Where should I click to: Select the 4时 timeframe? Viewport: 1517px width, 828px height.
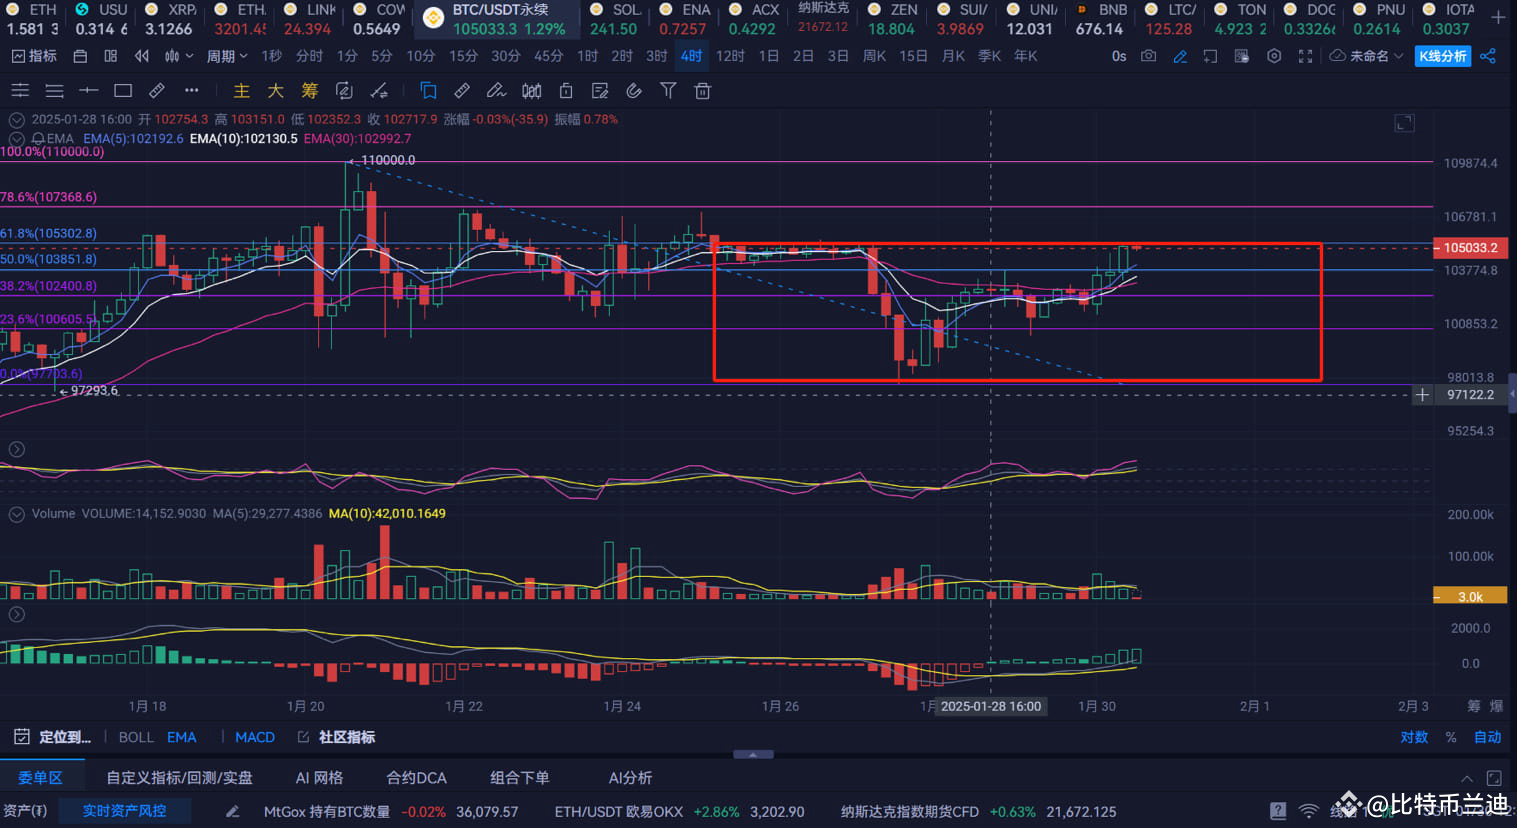click(x=691, y=56)
